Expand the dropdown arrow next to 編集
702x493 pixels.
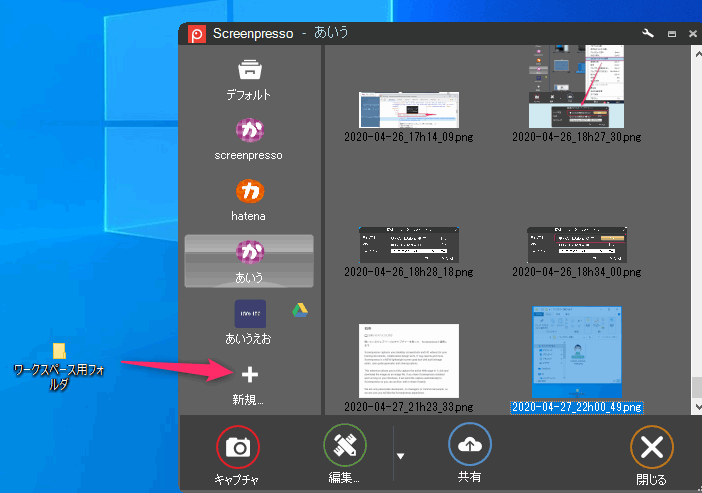point(401,456)
